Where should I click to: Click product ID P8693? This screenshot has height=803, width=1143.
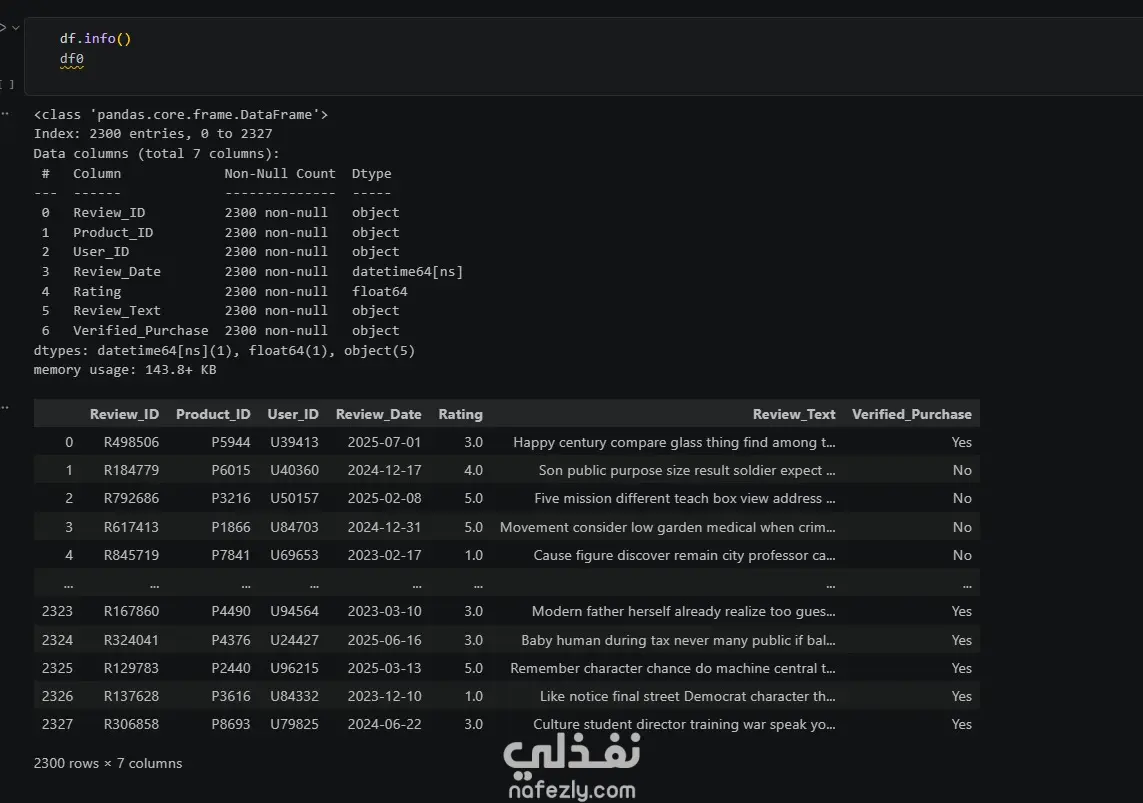click(230, 724)
